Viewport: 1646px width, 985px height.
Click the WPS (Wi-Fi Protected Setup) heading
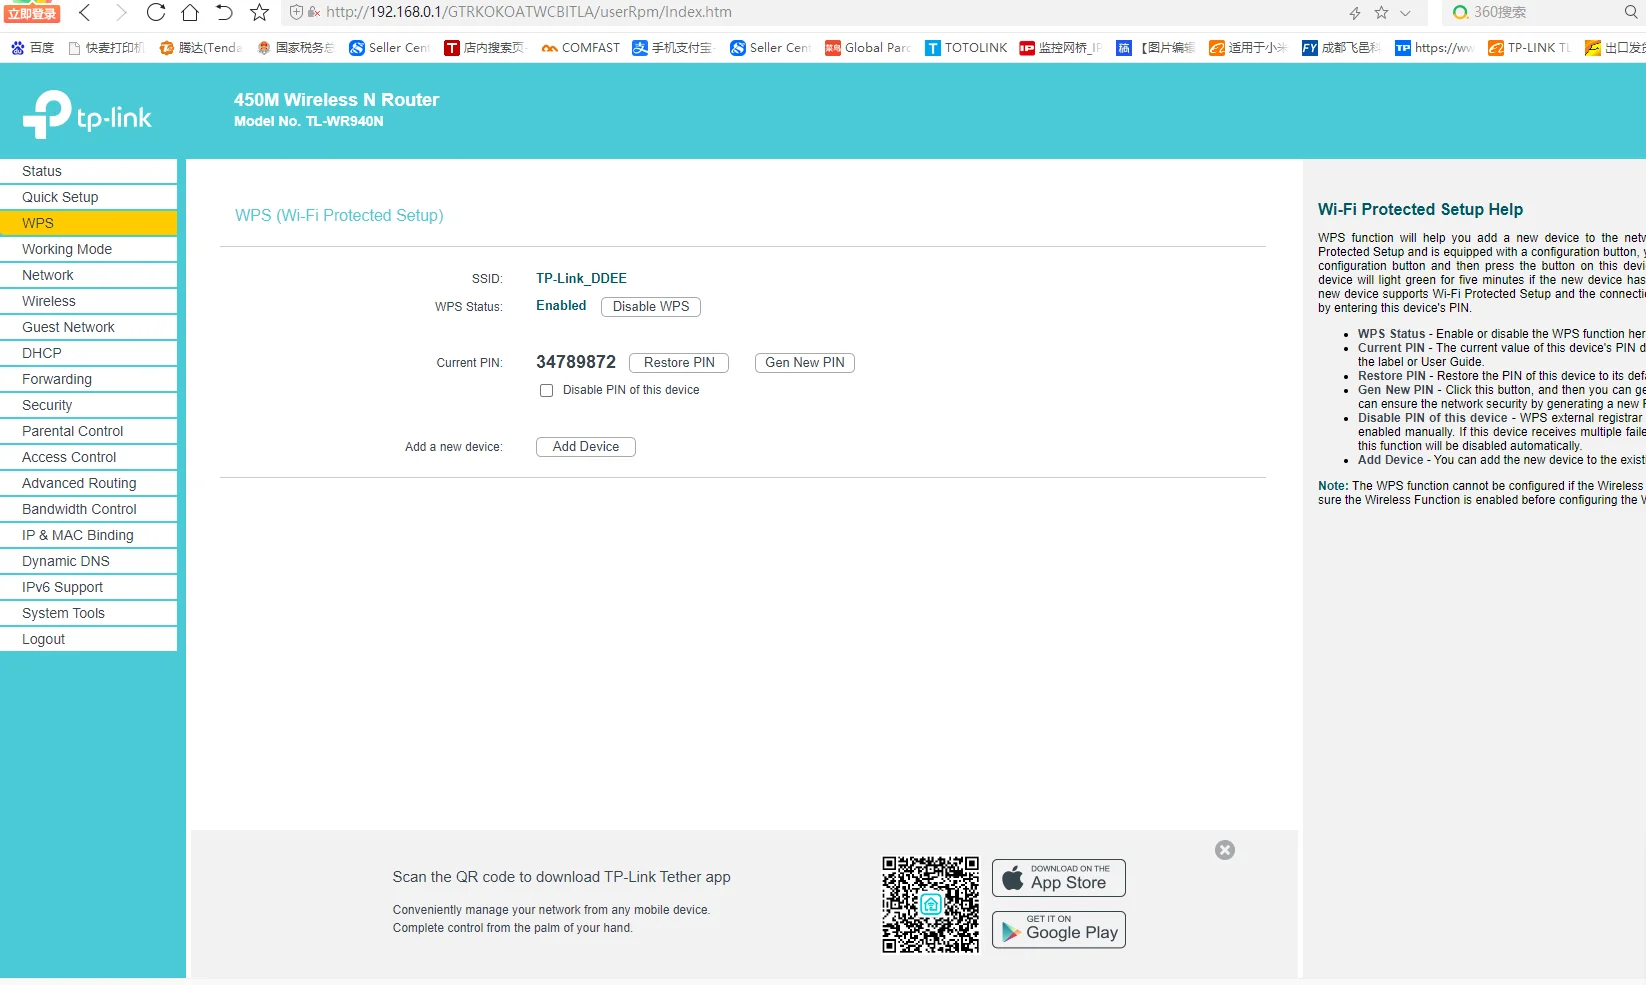tap(339, 216)
